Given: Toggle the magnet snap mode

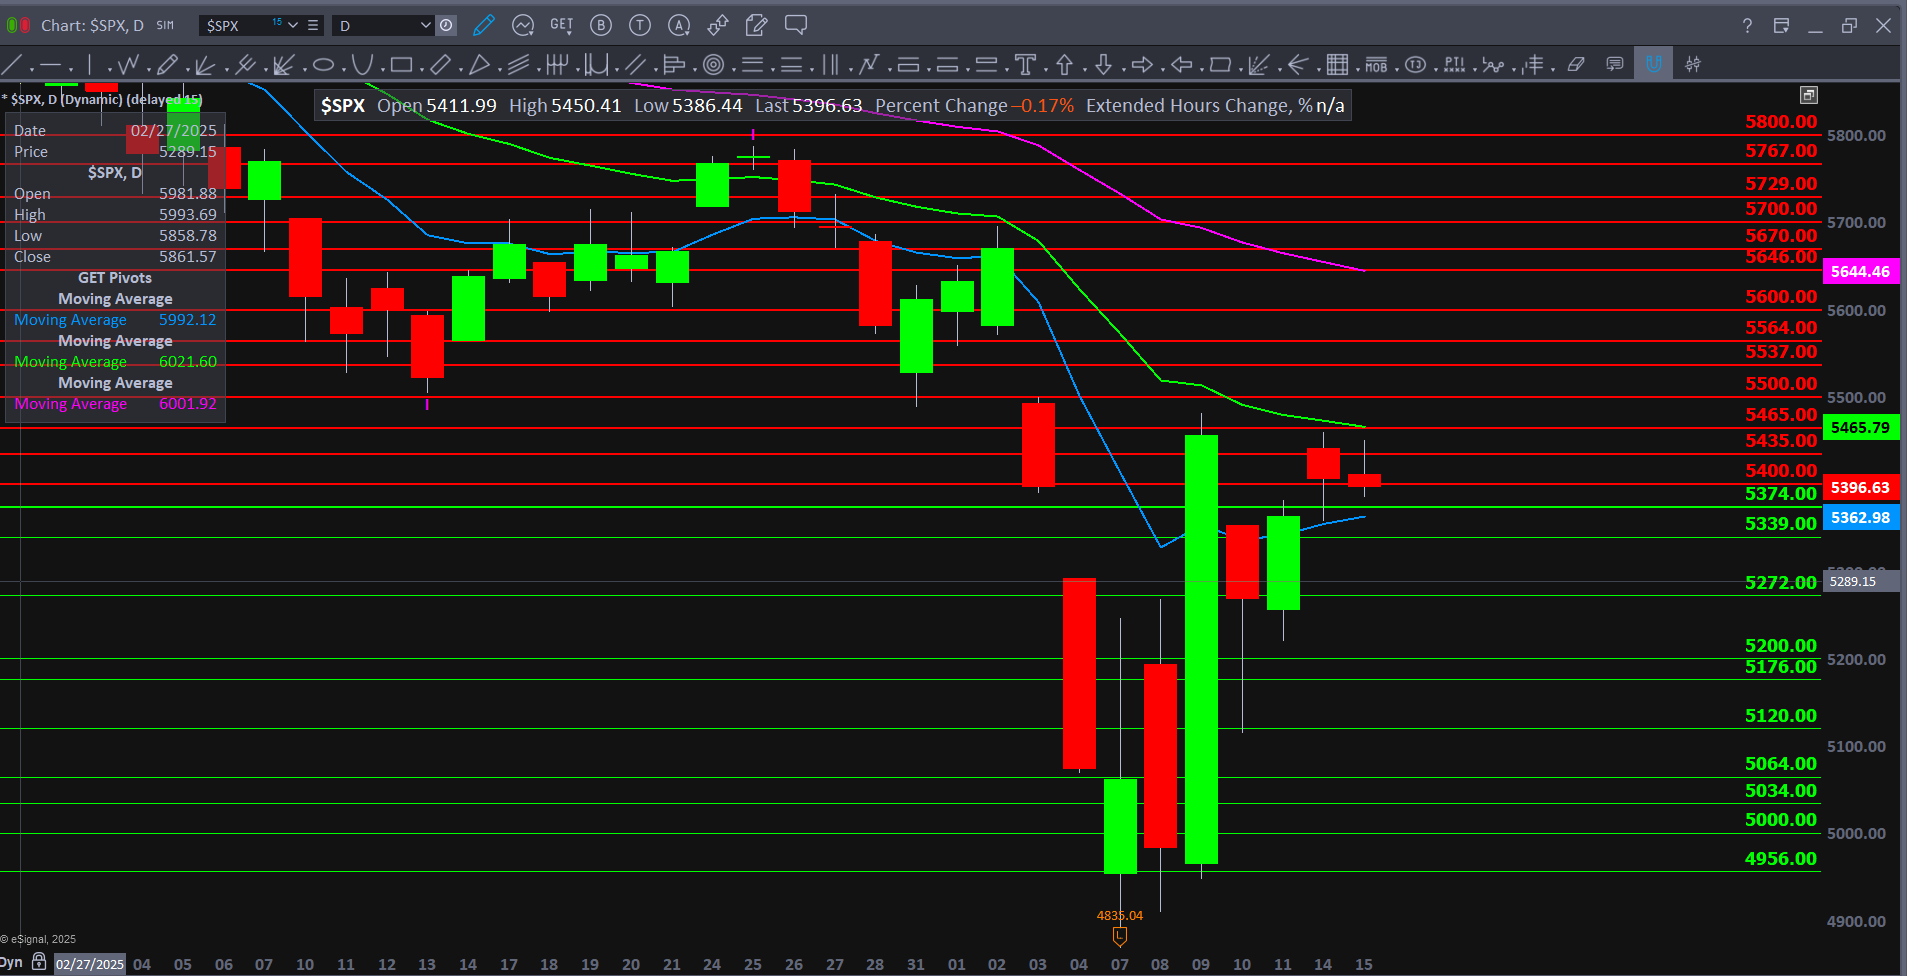Looking at the screenshot, I should pyautogui.click(x=1653, y=65).
